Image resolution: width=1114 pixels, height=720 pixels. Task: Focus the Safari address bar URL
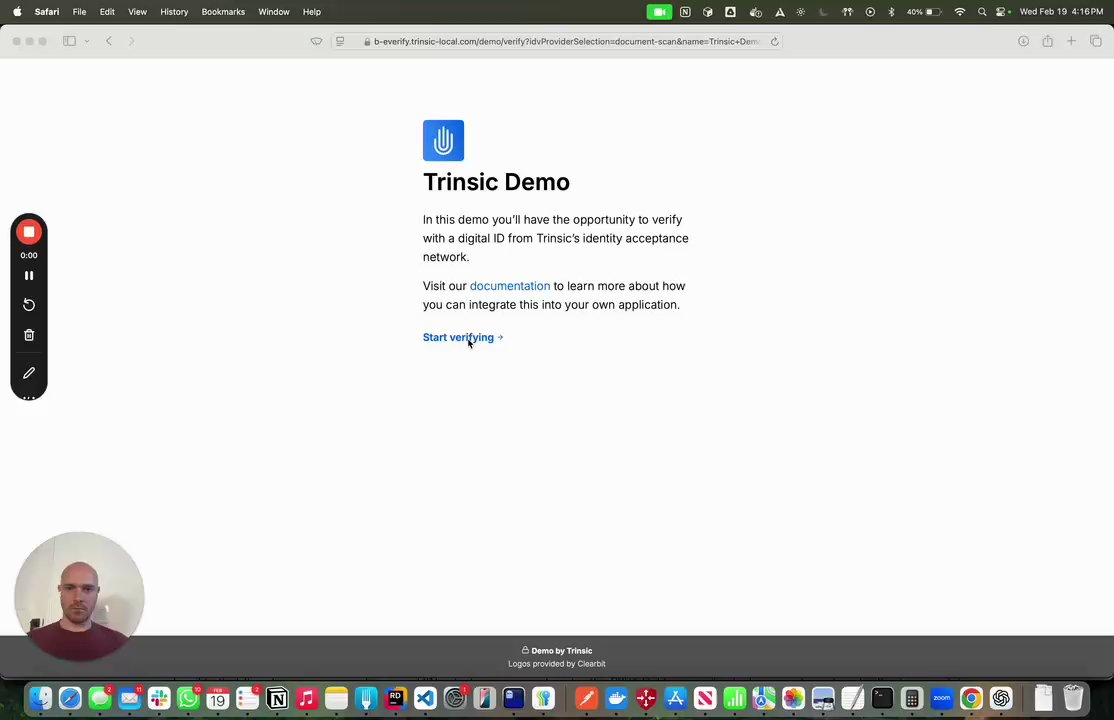pyautogui.click(x=566, y=41)
